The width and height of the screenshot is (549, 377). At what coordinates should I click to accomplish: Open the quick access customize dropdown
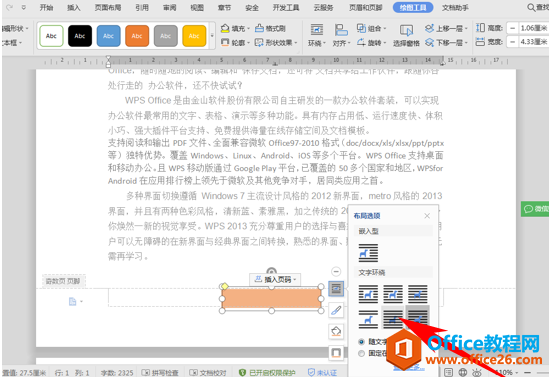click(x=24, y=7)
